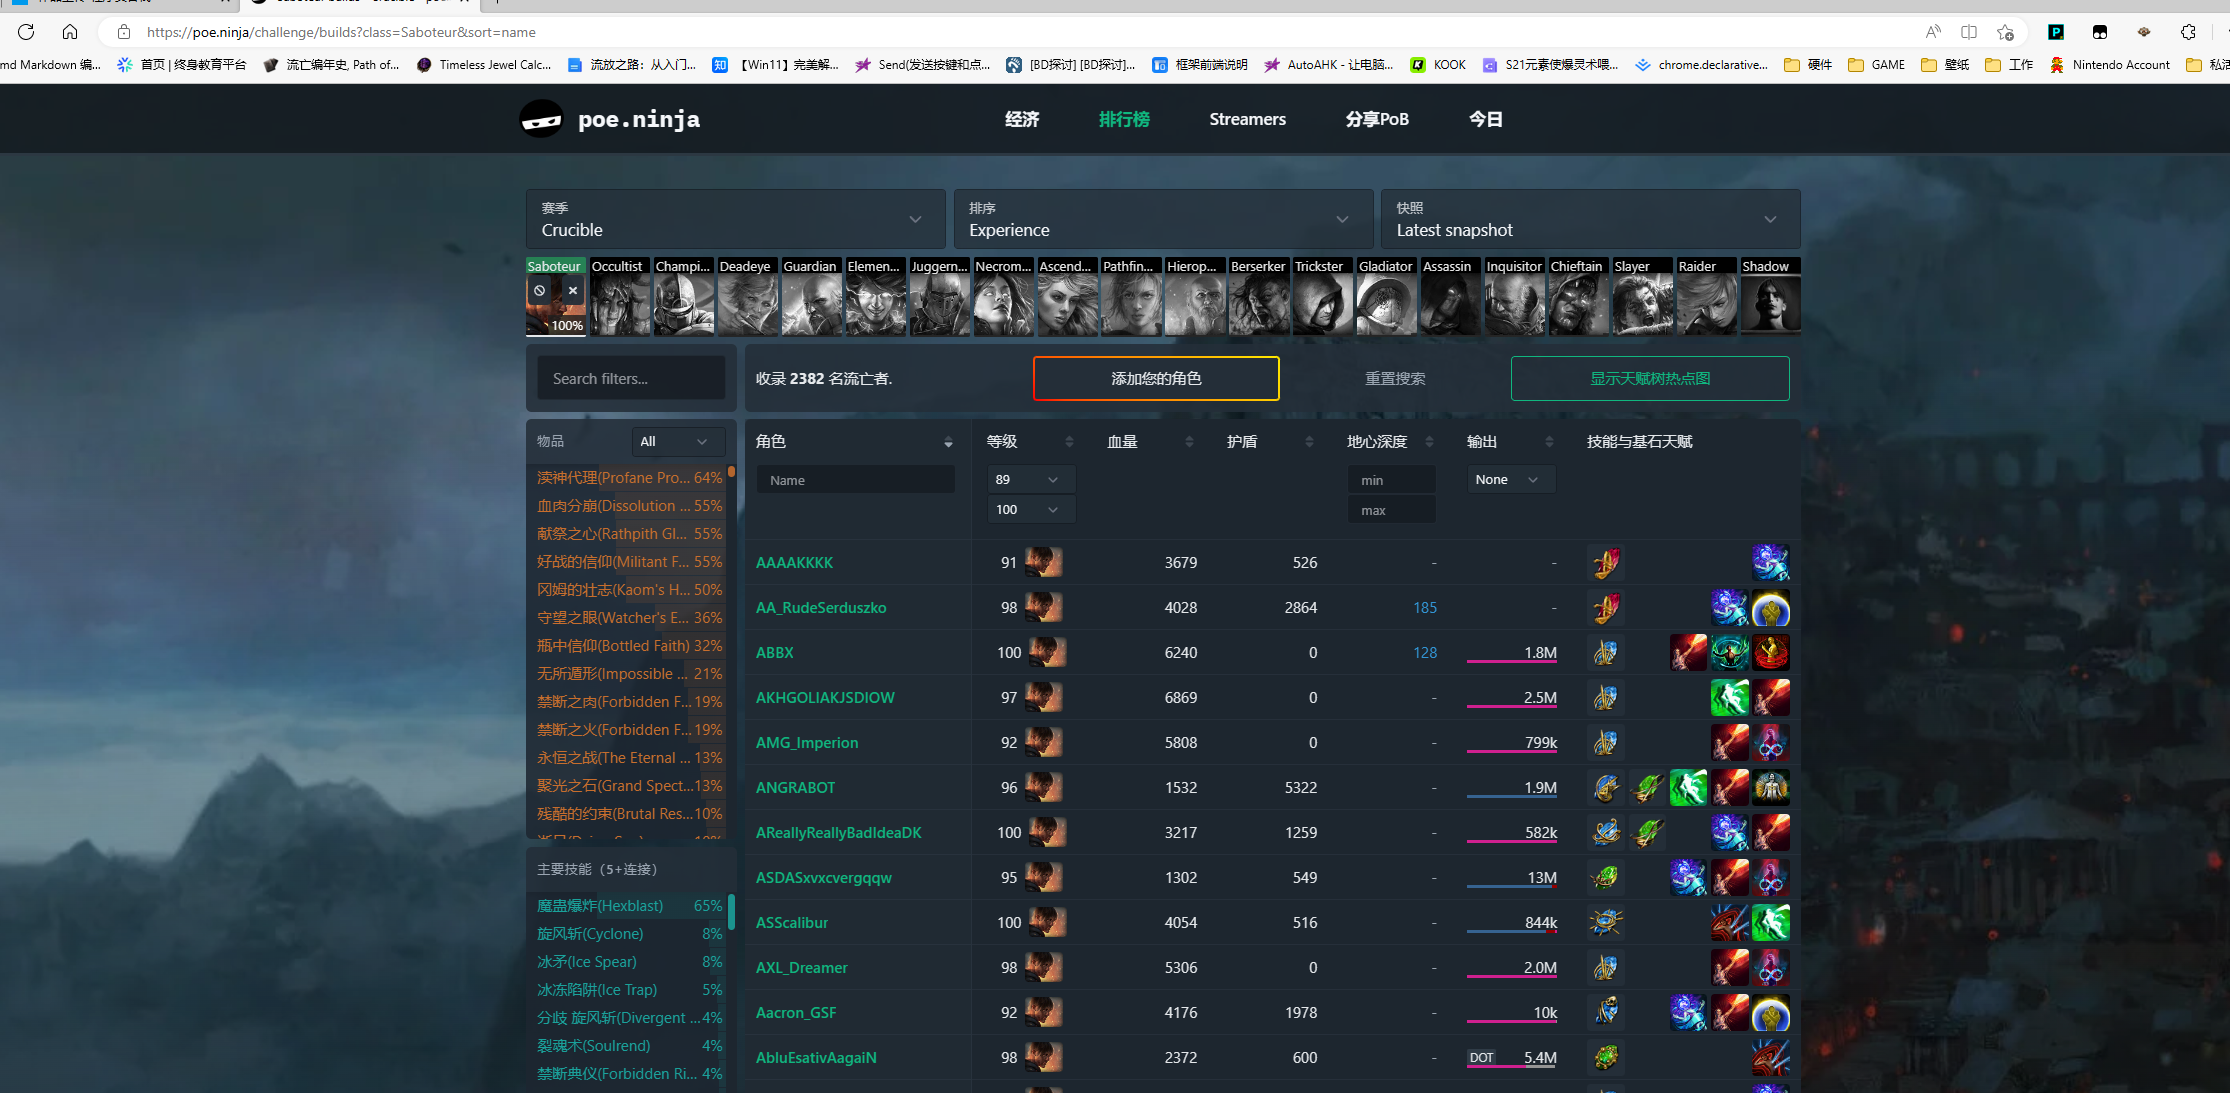Open character AReallyReallyBadIdeaDK
Screen dimensions: 2230x1093
(838, 832)
